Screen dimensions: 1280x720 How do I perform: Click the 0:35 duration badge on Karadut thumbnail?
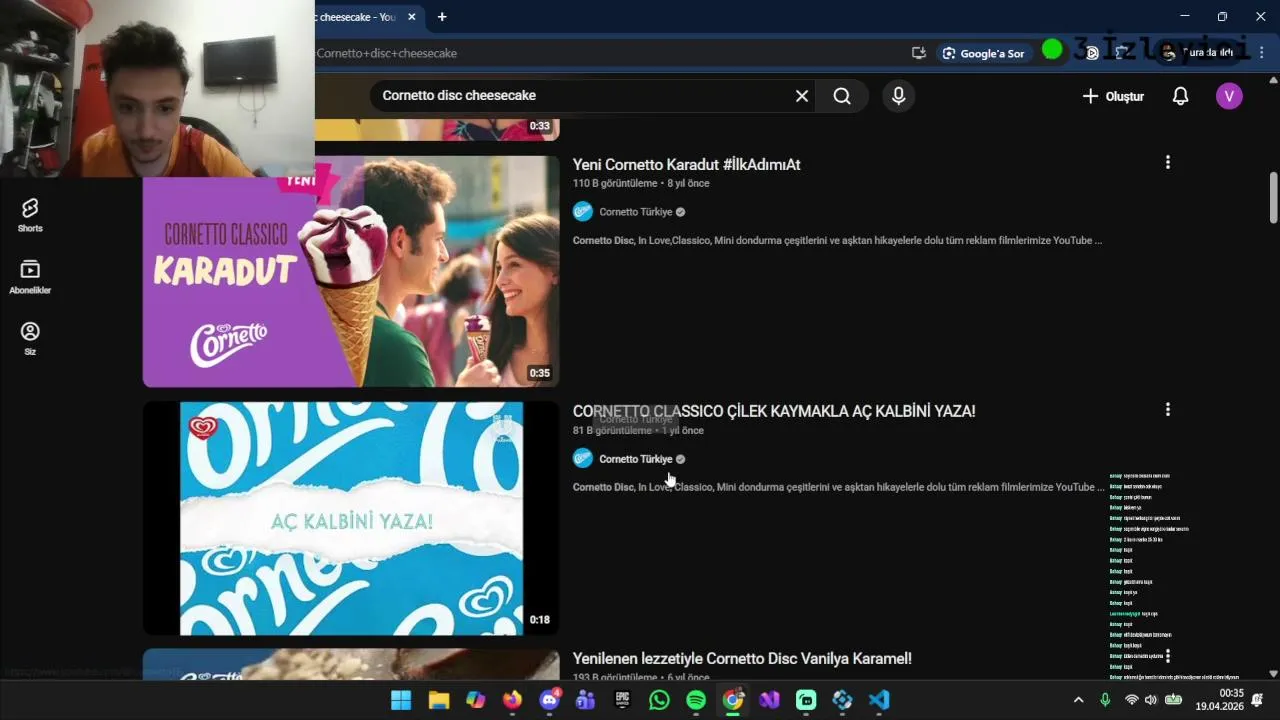pyautogui.click(x=540, y=373)
